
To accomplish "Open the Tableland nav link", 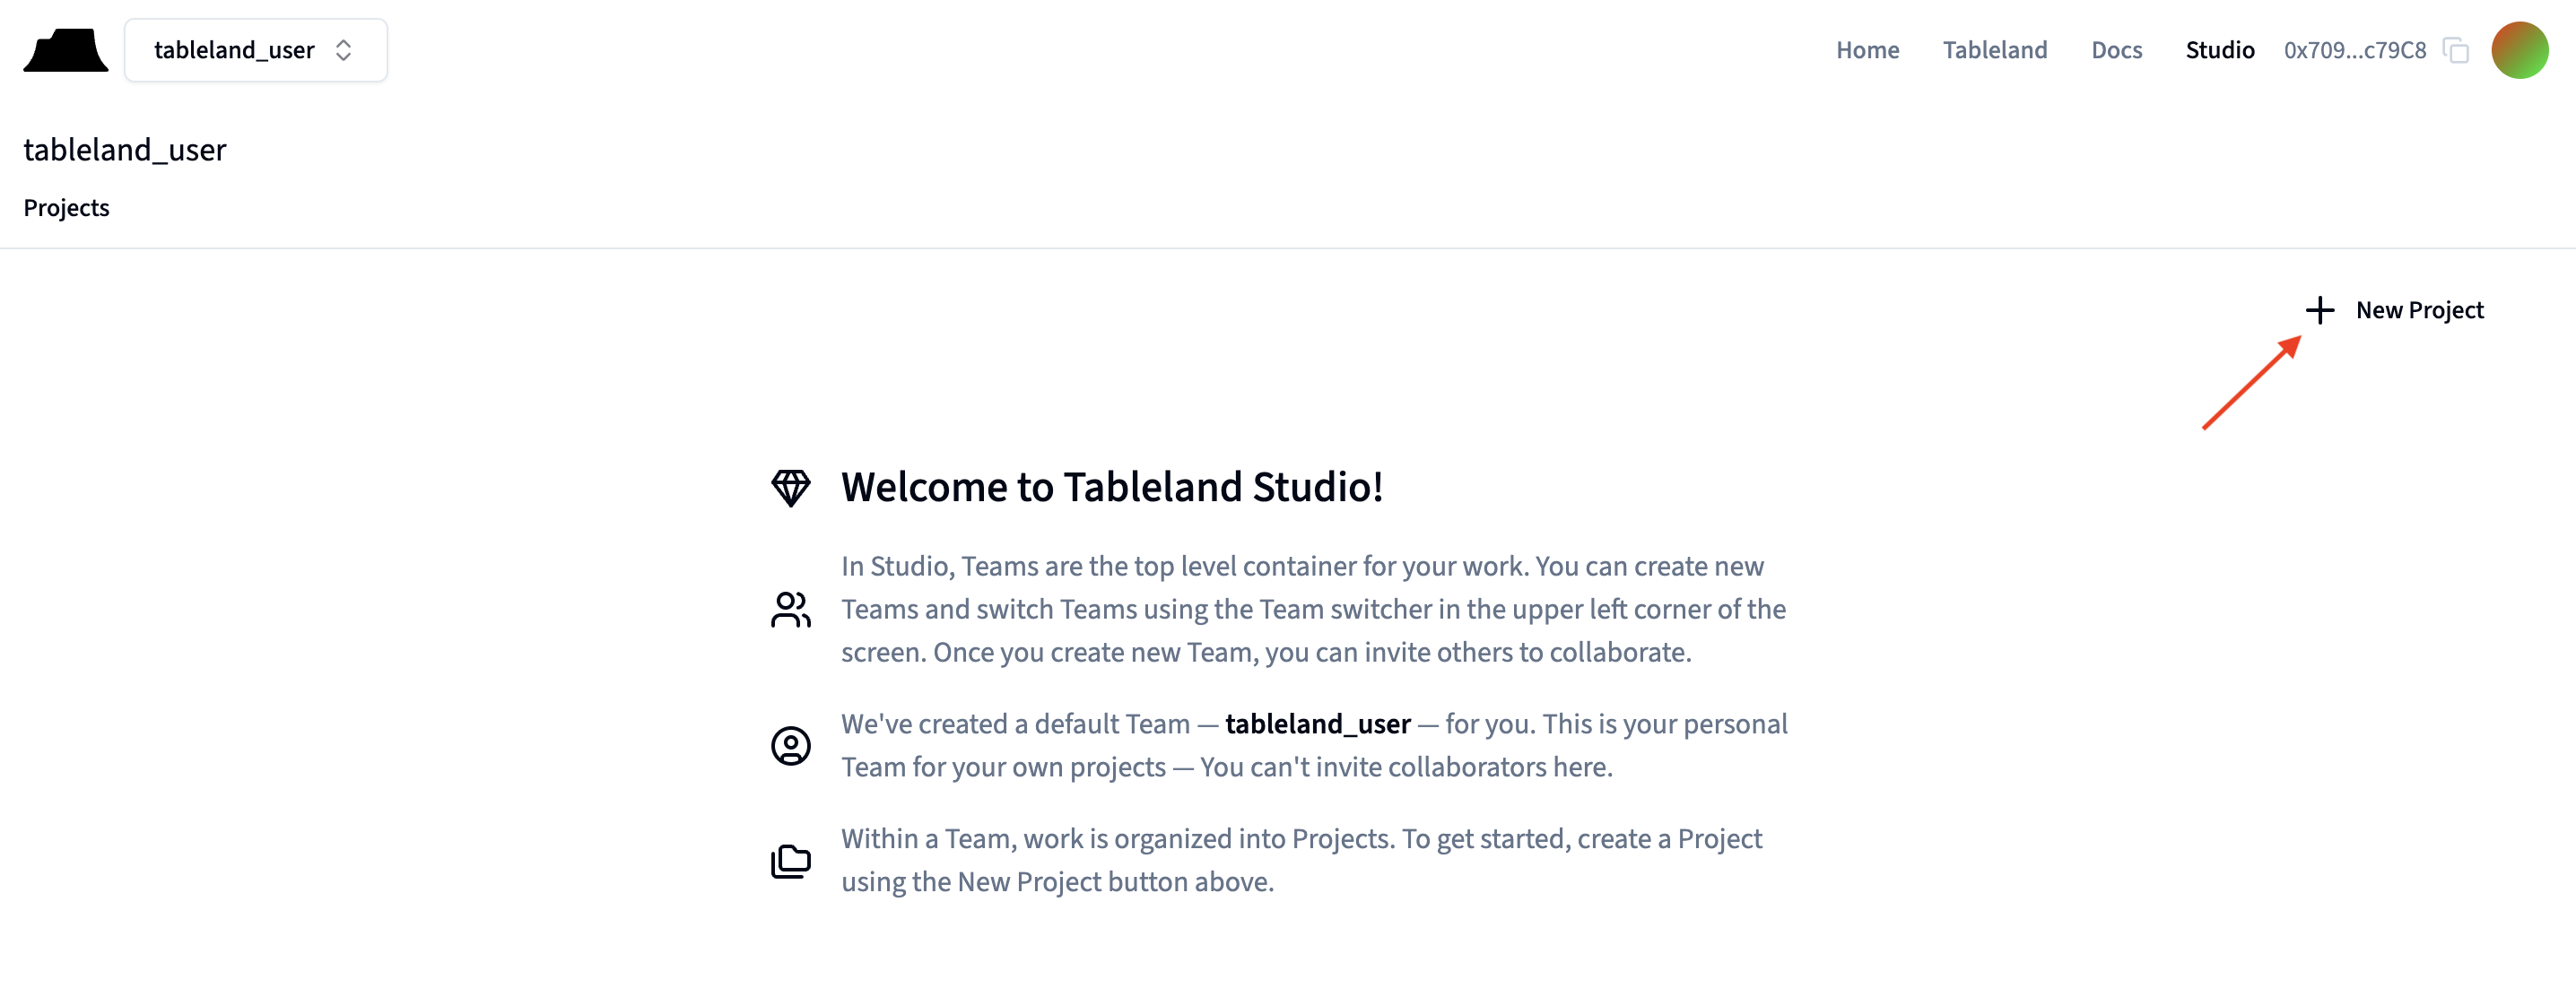I will [x=1994, y=50].
